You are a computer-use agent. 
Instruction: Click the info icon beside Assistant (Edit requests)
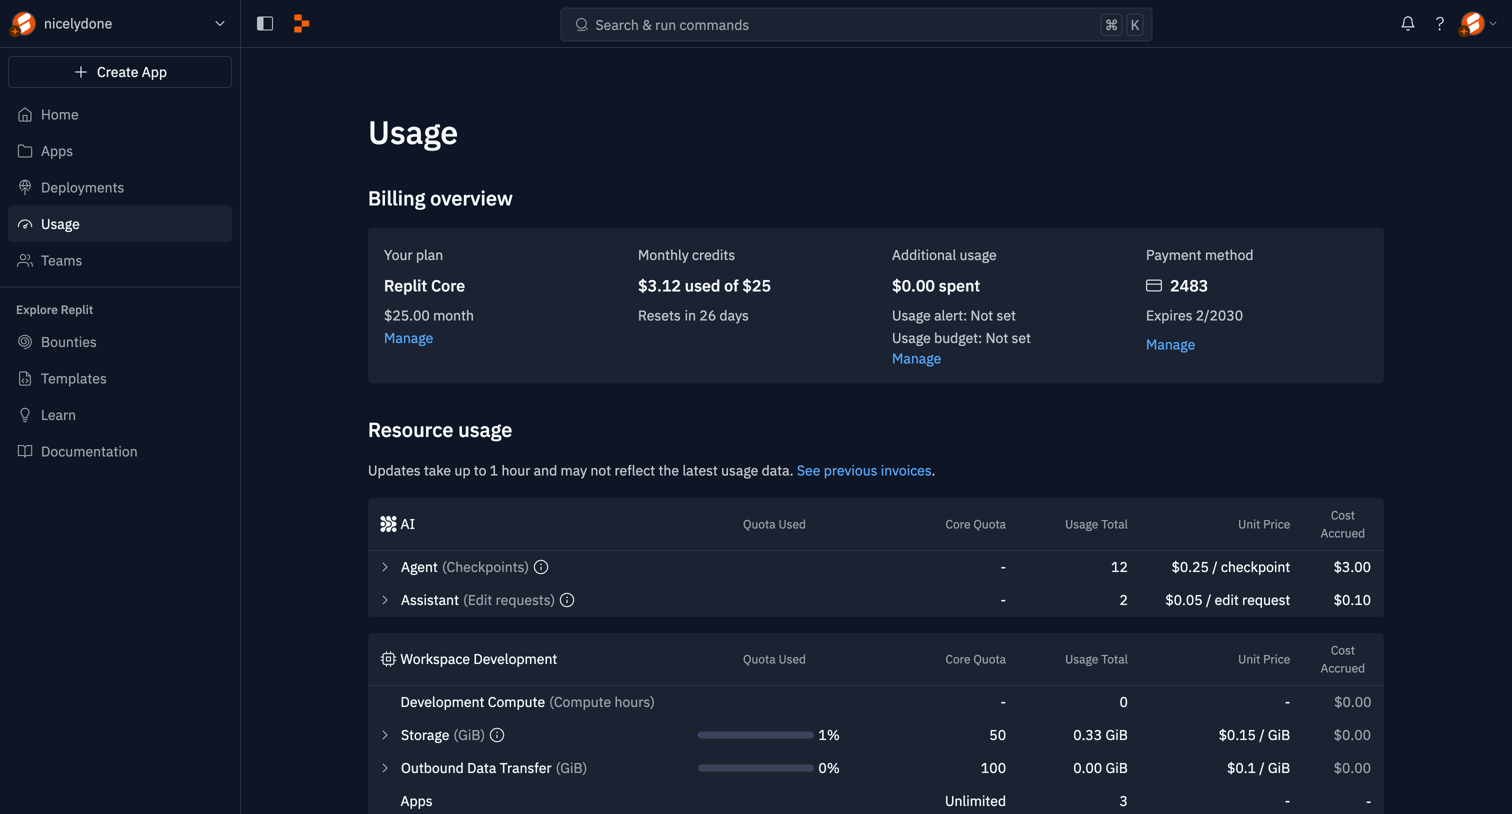[x=567, y=600]
